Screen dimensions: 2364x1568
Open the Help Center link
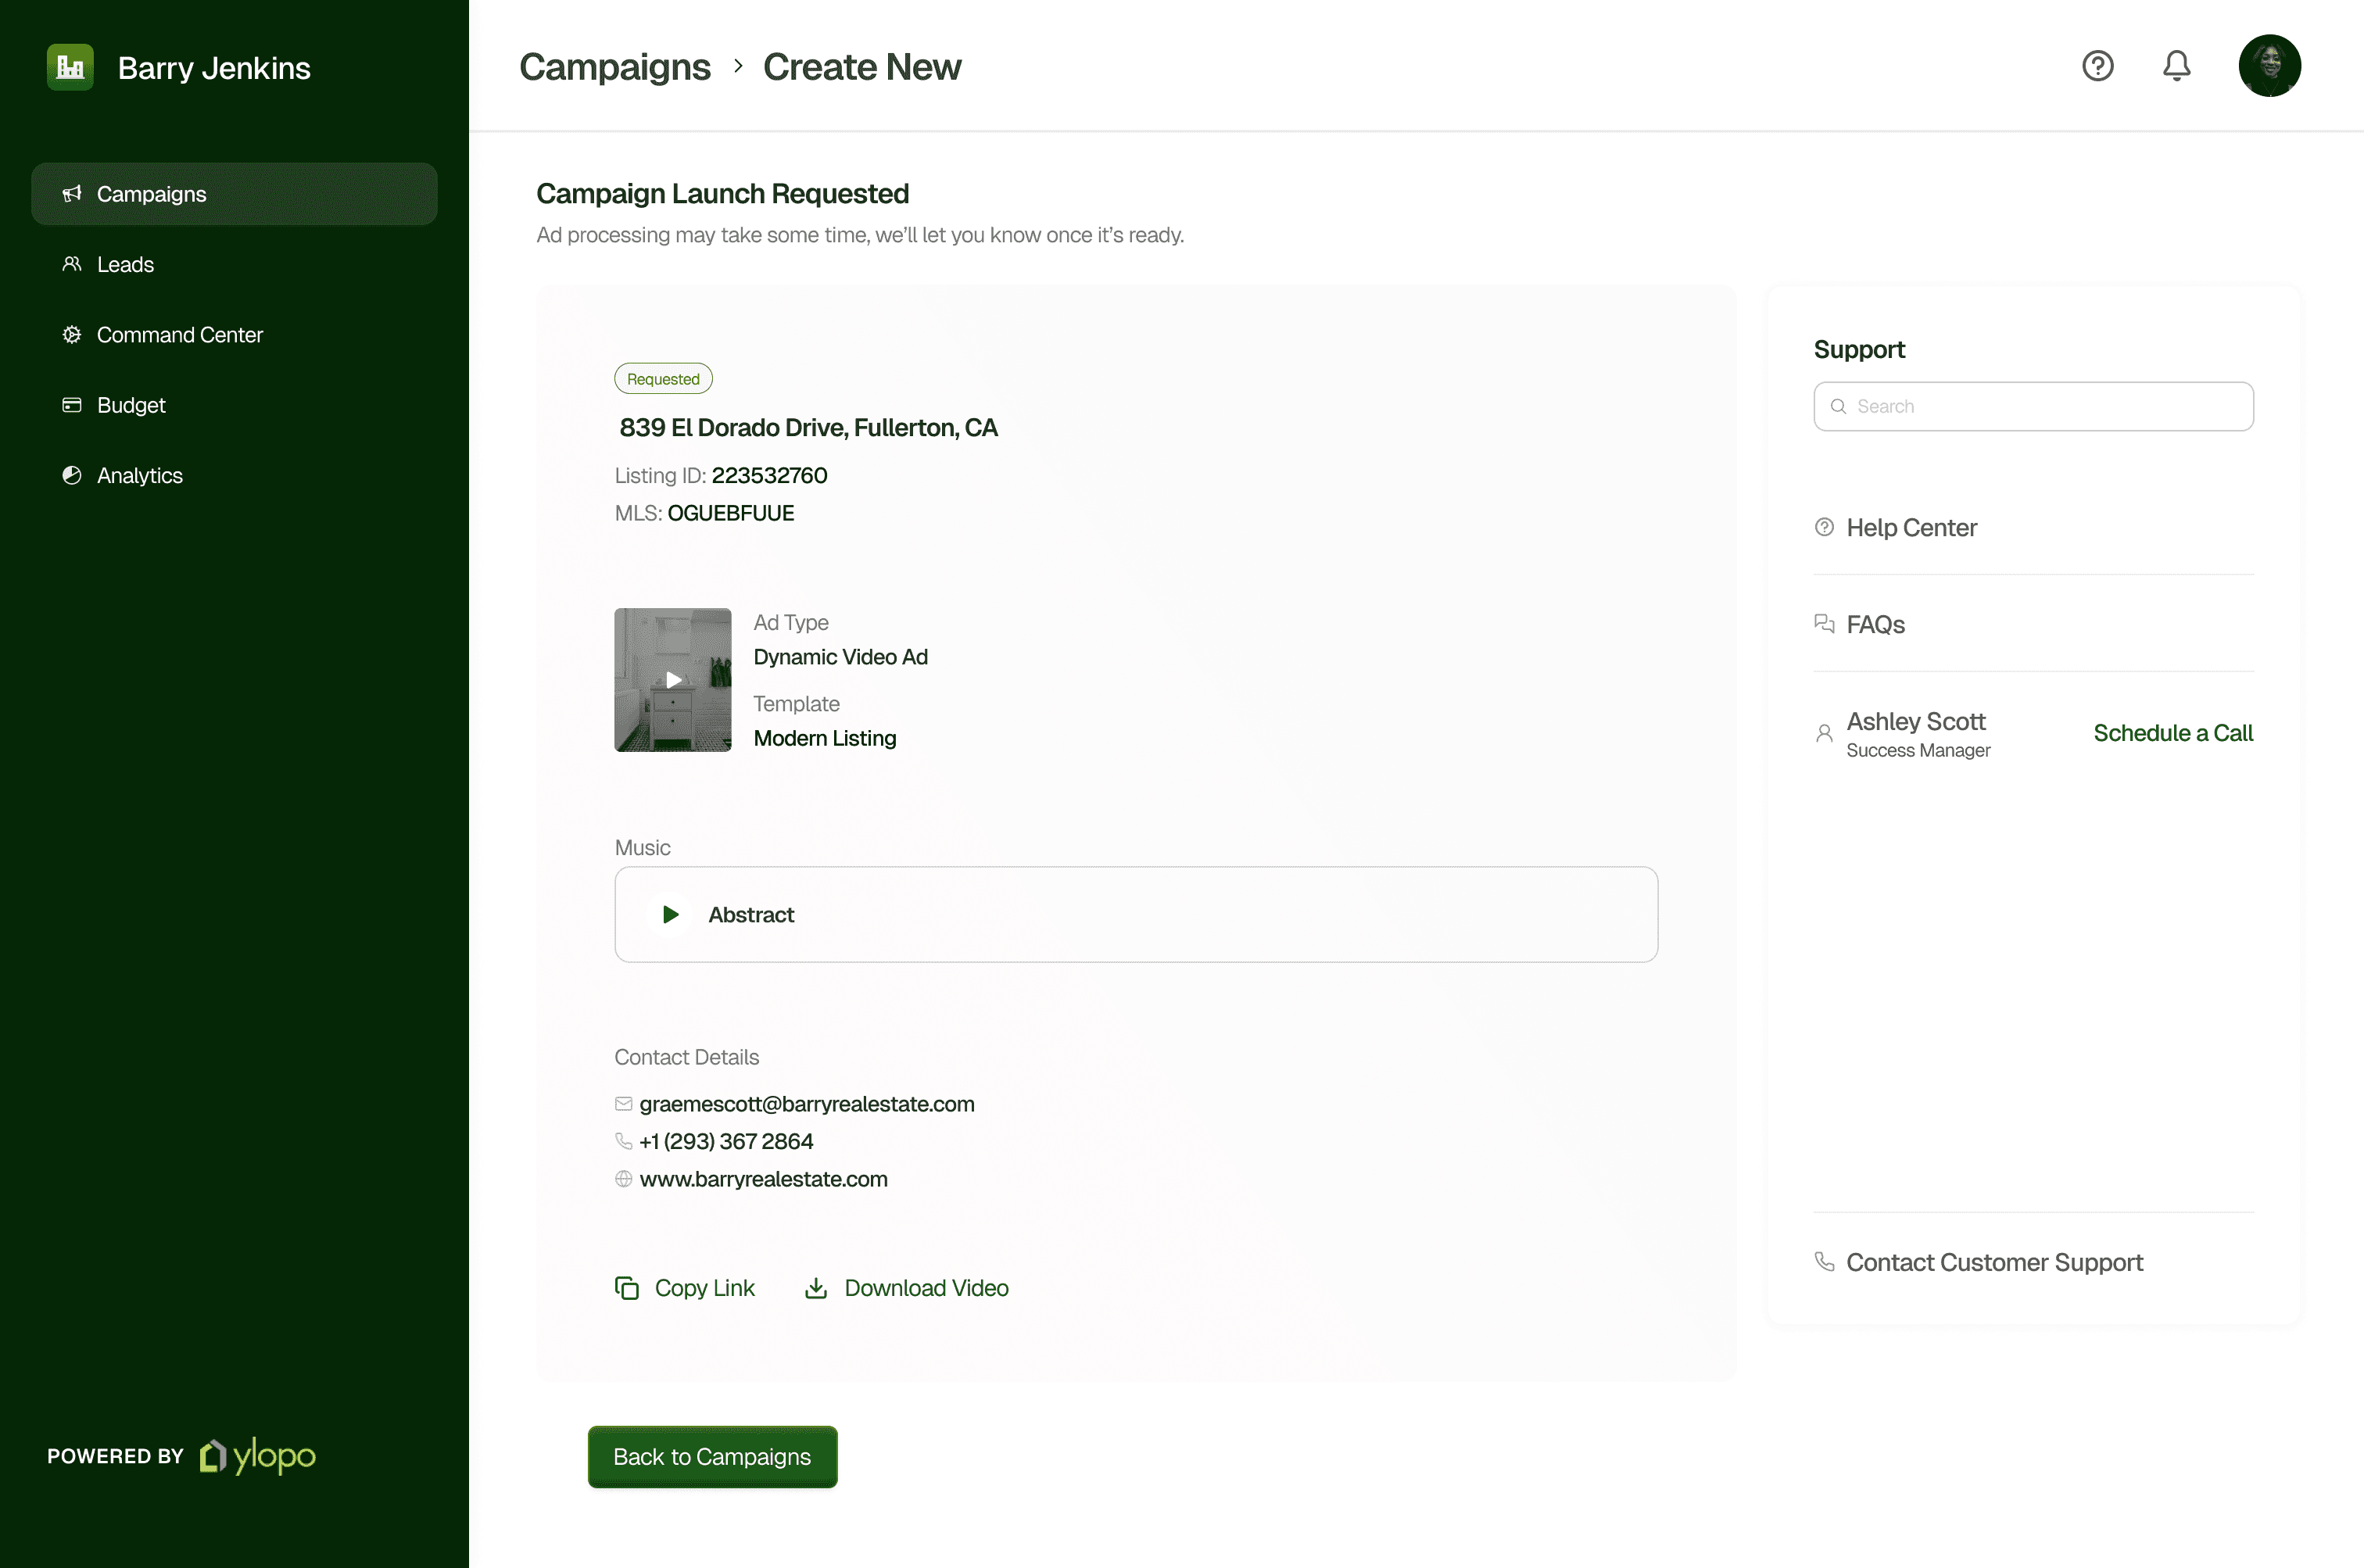point(1910,527)
